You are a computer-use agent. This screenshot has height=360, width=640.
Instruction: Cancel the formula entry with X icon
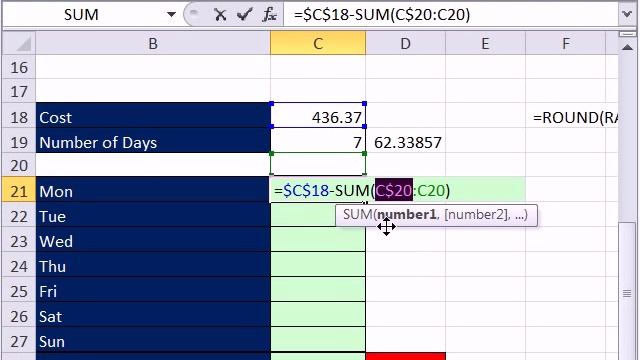pyautogui.click(x=220, y=15)
